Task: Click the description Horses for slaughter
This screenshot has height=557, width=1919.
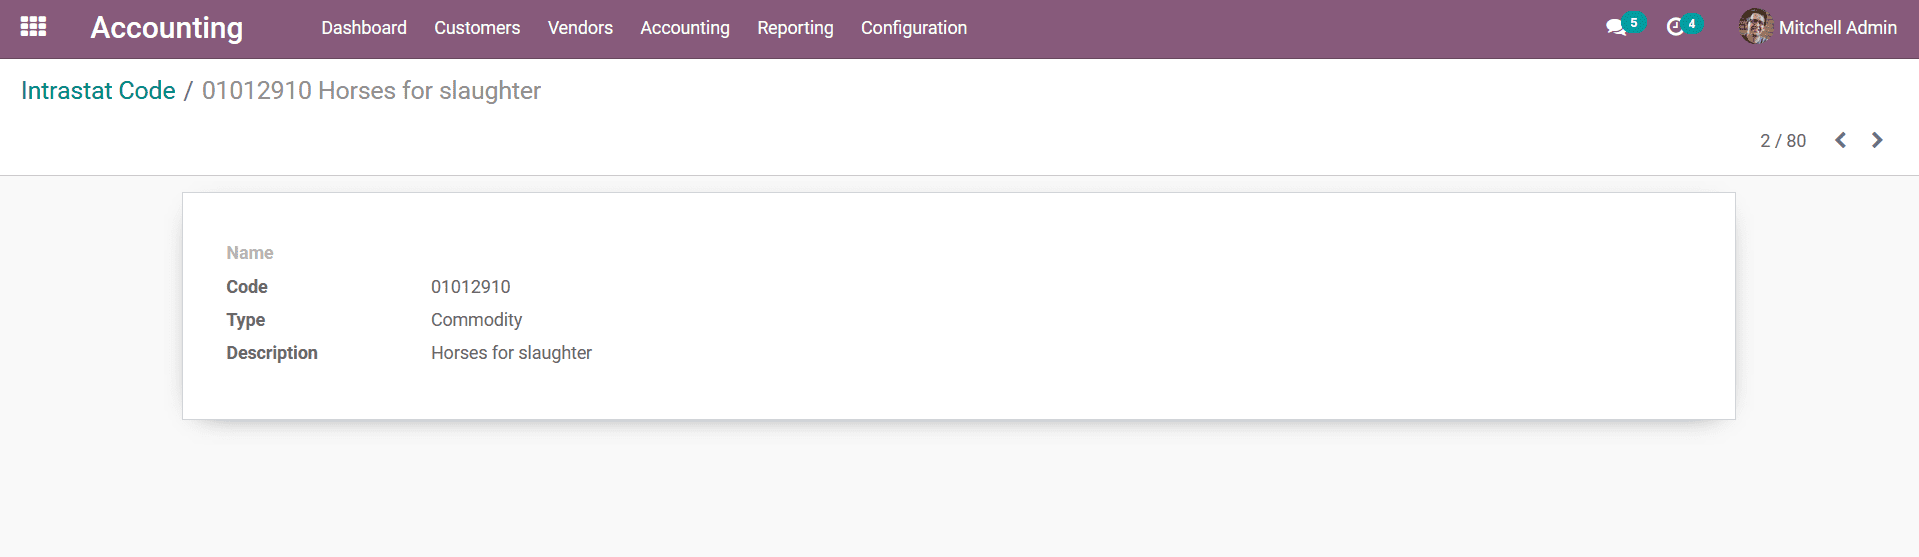Action: pyautogui.click(x=511, y=353)
